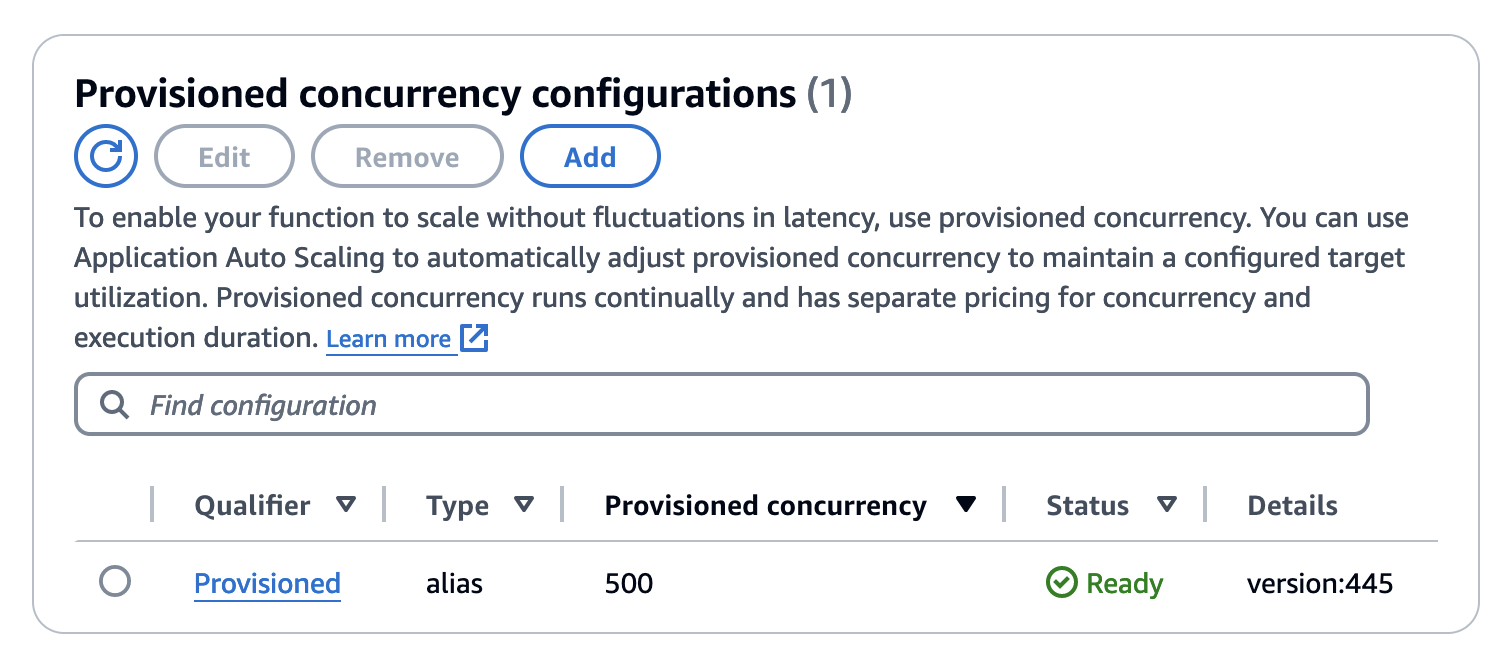Viewport: 1506px width, 672px height.
Task: Click the Status column header label
Action: [x=1087, y=506]
